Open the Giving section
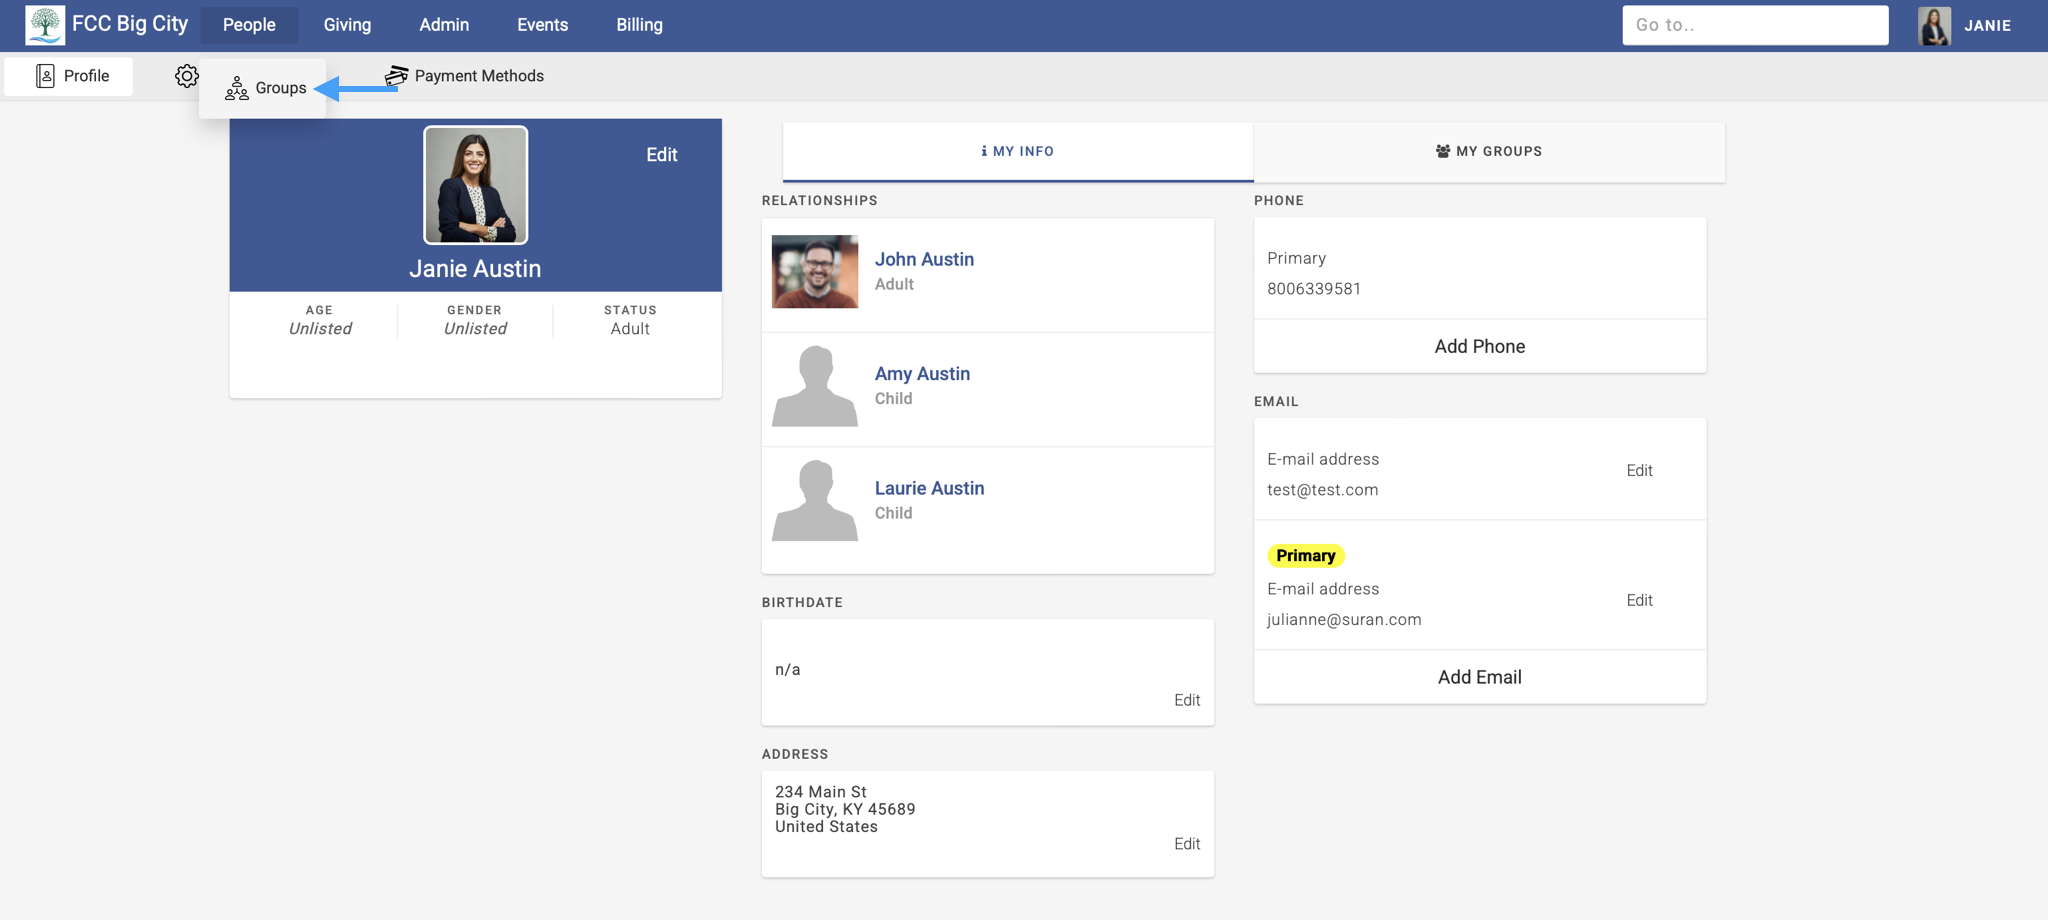This screenshot has width=2048, height=920. click(347, 24)
